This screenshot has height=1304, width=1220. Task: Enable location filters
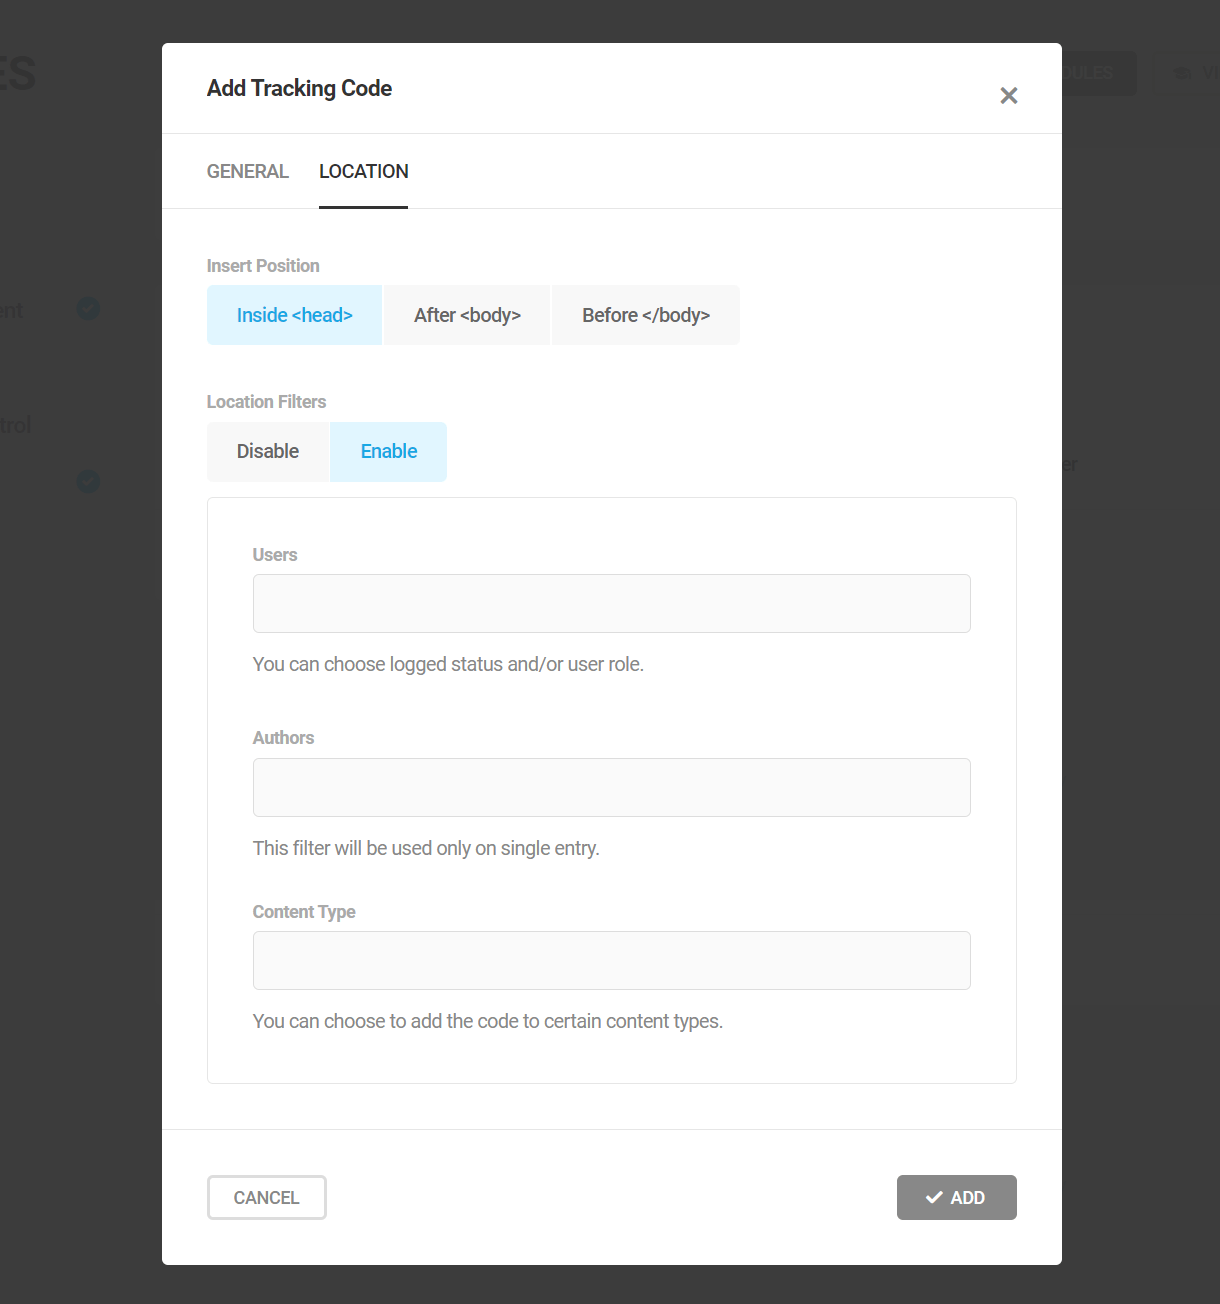point(389,451)
